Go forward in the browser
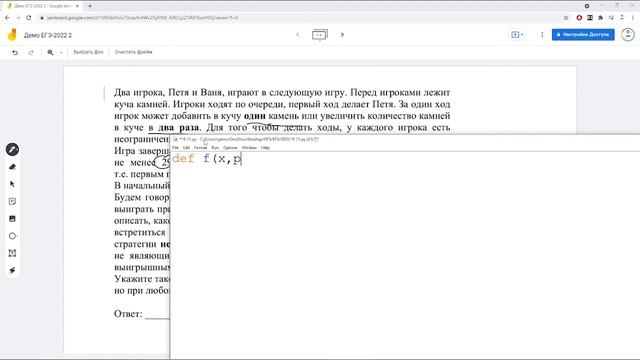 (18, 18)
